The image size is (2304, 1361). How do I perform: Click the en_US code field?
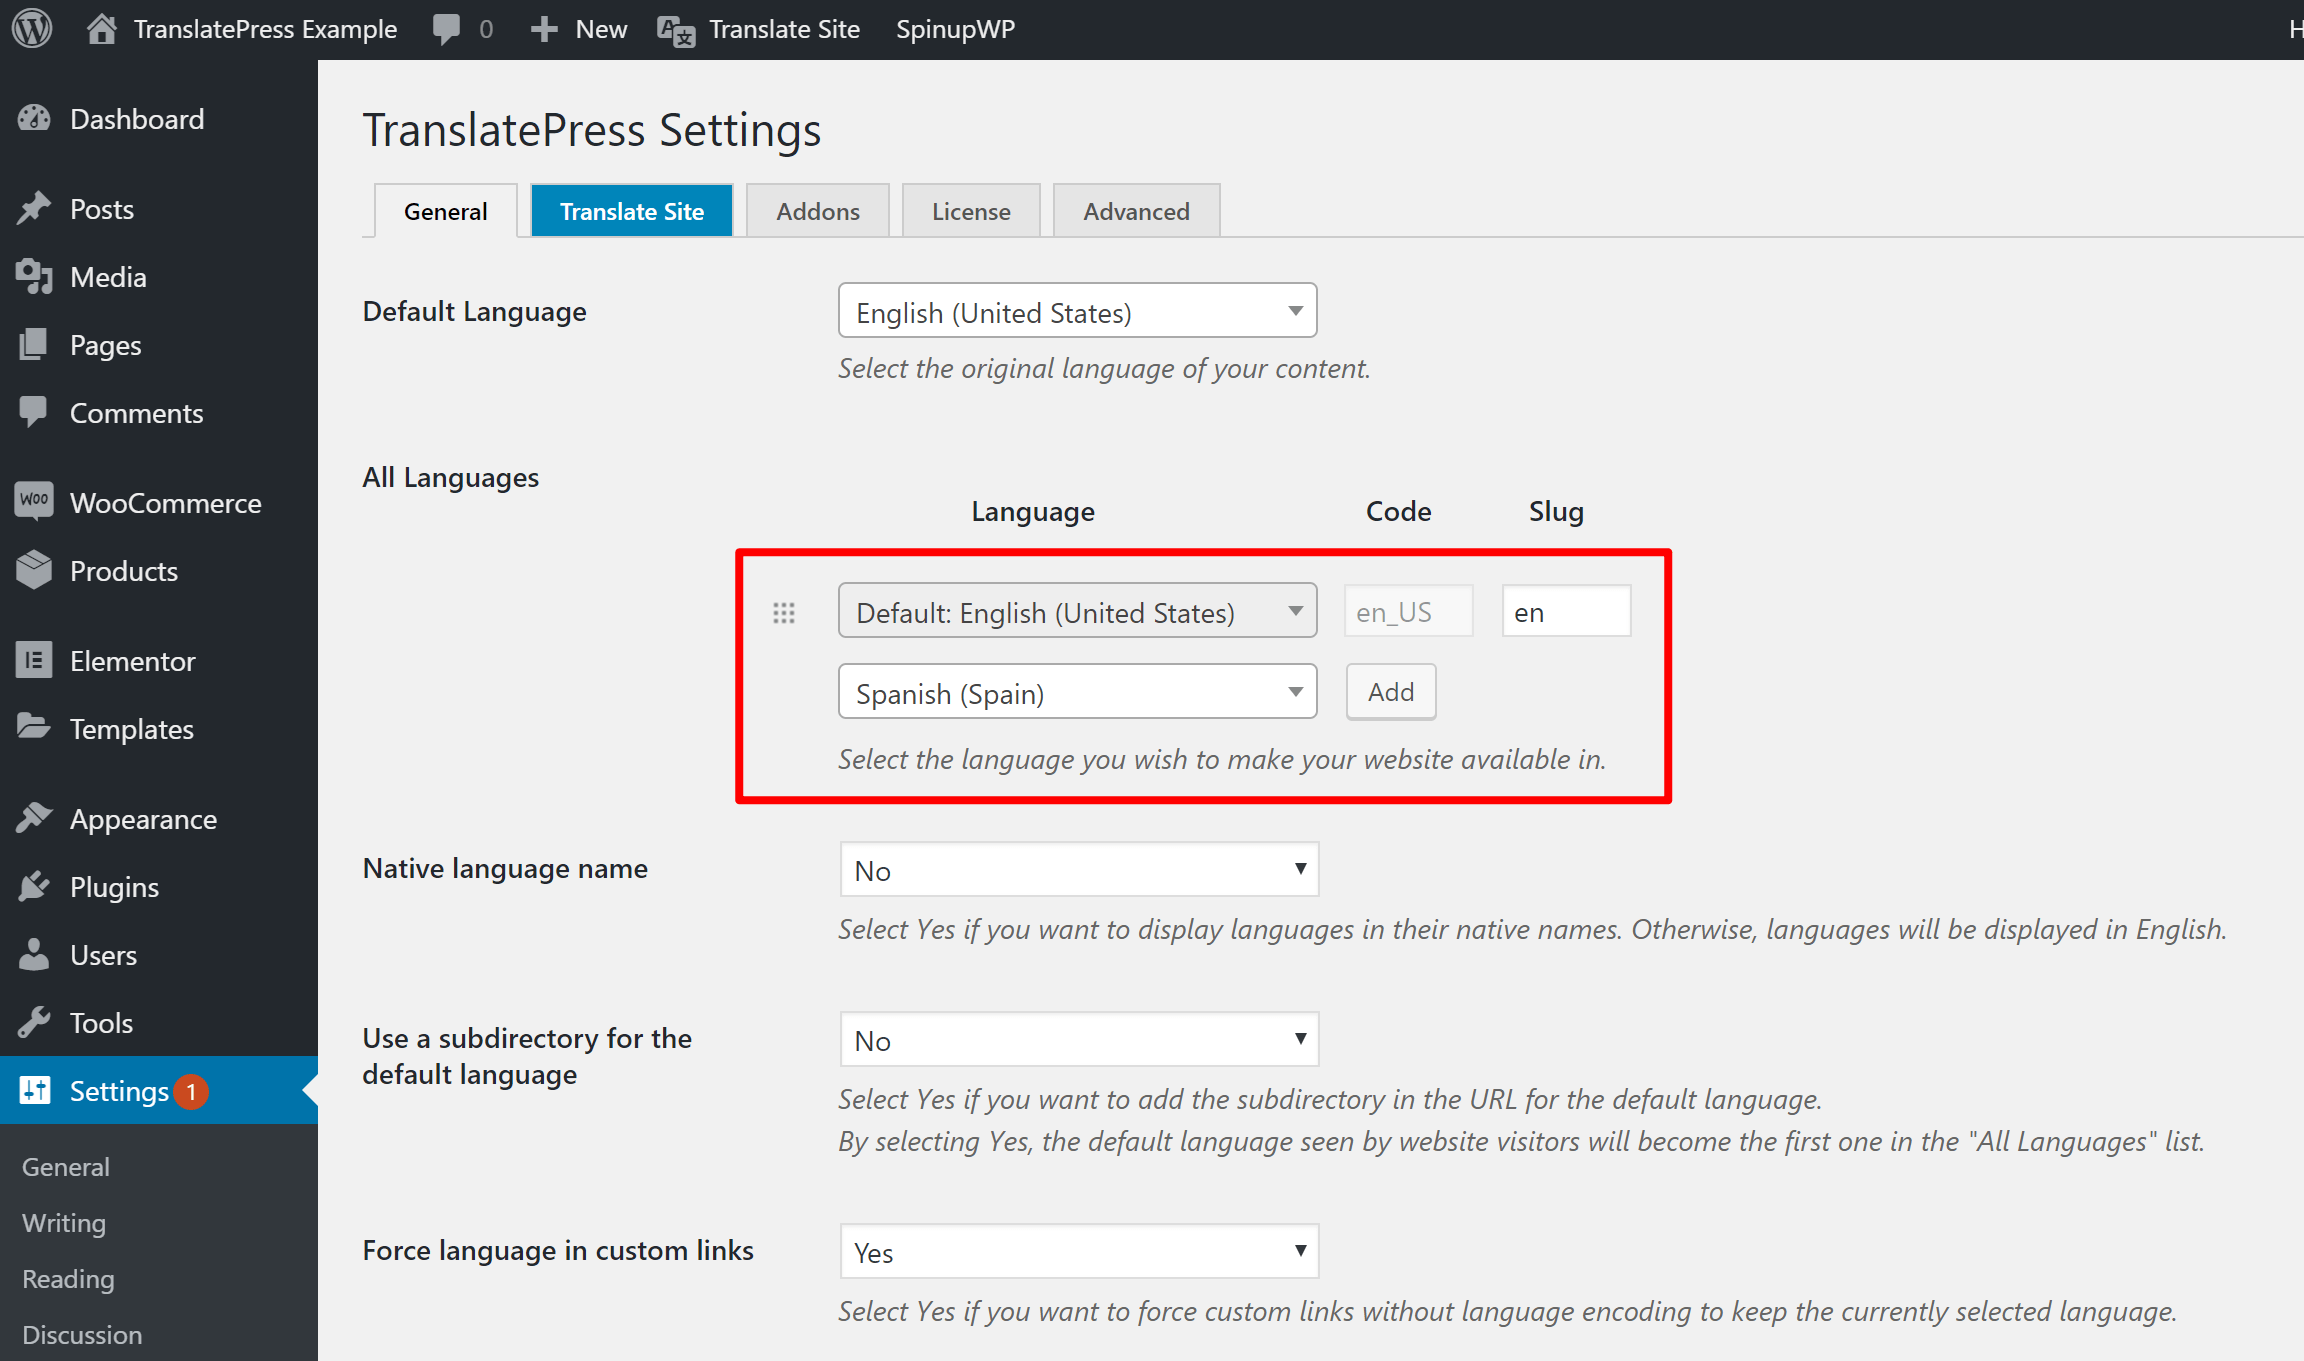click(1409, 611)
